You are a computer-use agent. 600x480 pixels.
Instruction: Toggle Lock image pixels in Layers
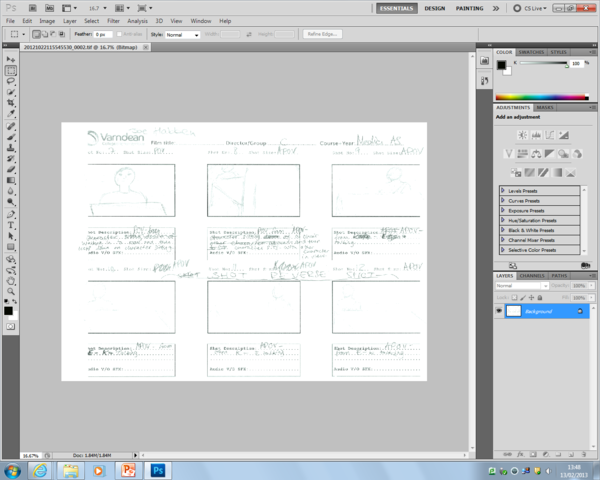pos(523,297)
